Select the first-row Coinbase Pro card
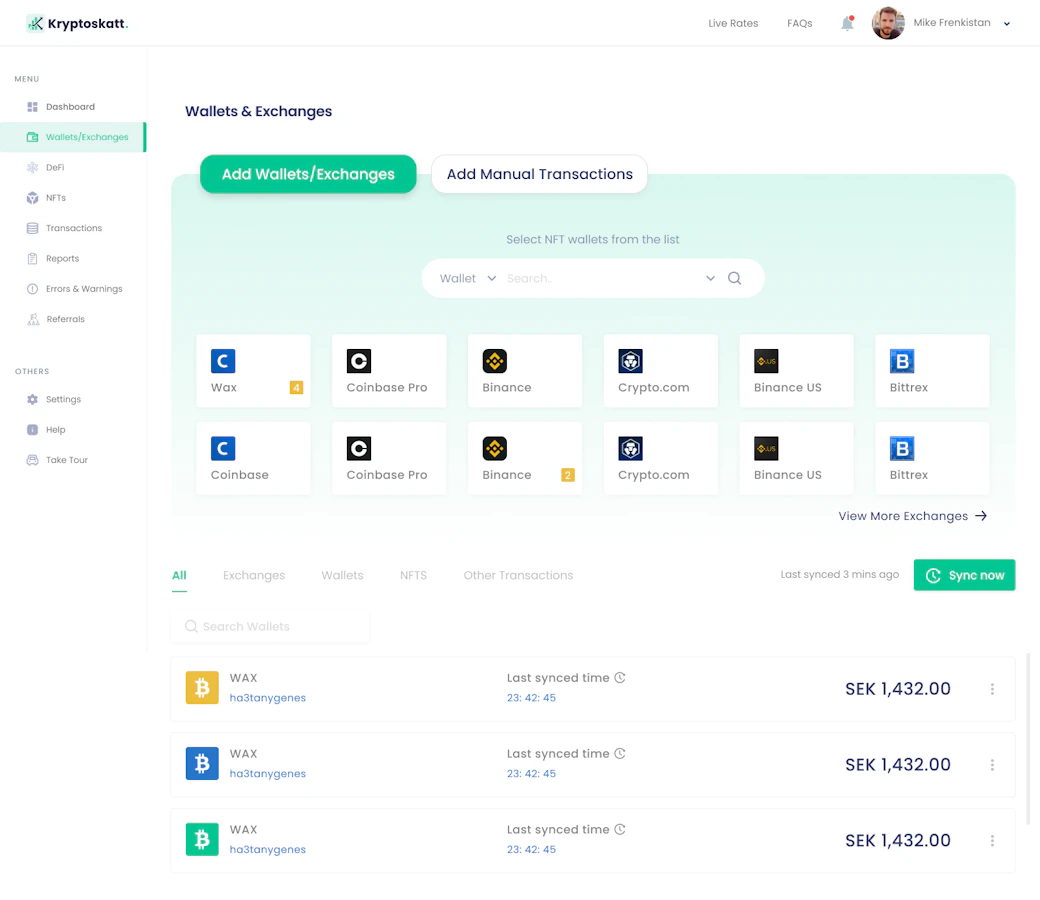 click(389, 371)
